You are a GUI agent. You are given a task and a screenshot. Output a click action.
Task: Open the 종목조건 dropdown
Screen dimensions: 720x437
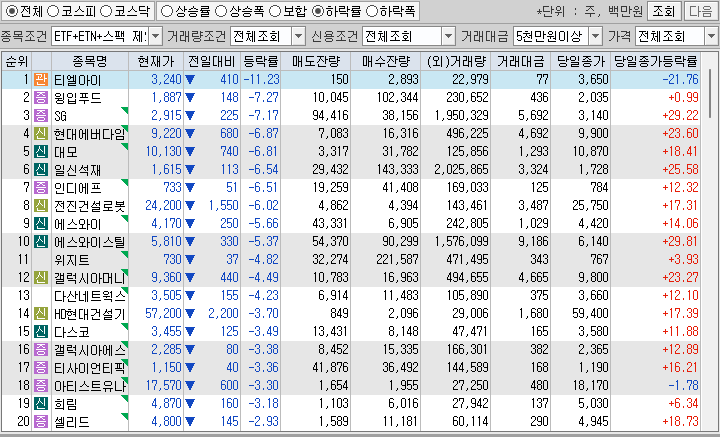point(156,36)
